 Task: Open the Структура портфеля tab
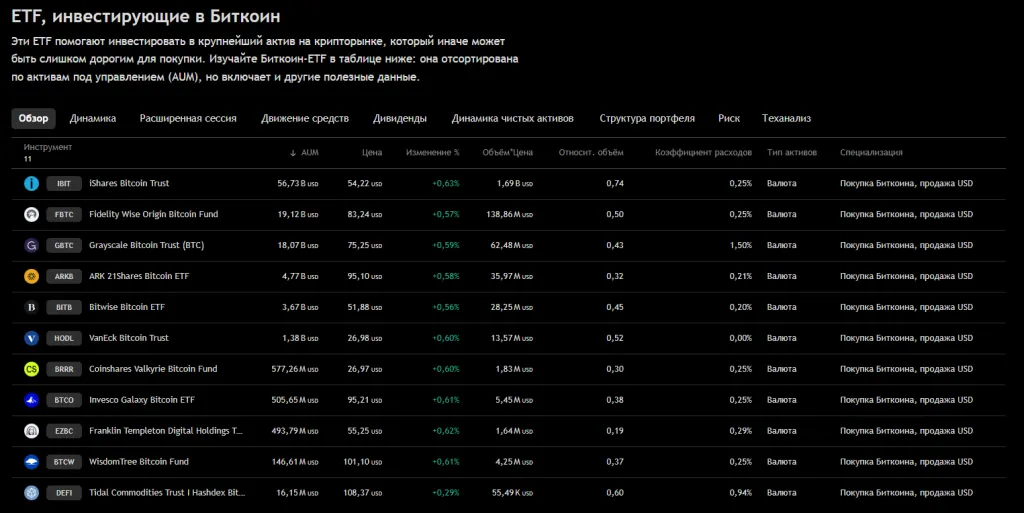pos(647,118)
